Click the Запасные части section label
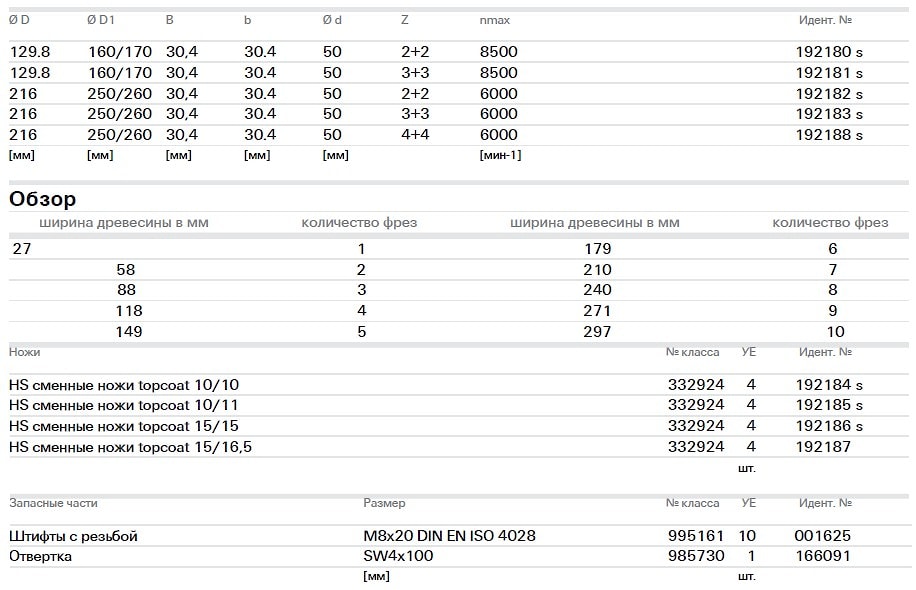This screenshot has height=590, width=916. pyautogui.click(x=53, y=503)
